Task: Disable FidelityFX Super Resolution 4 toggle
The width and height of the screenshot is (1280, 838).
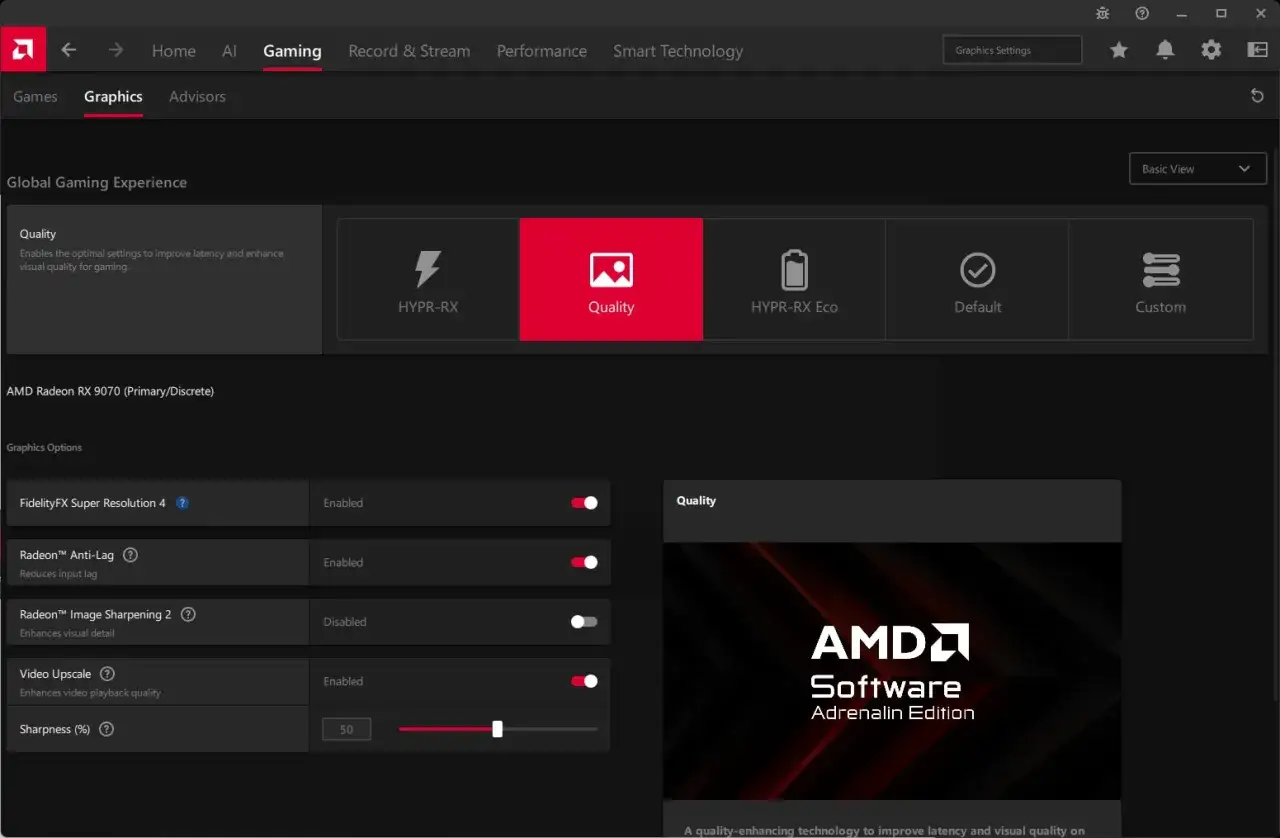Action: click(x=584, y=503)
